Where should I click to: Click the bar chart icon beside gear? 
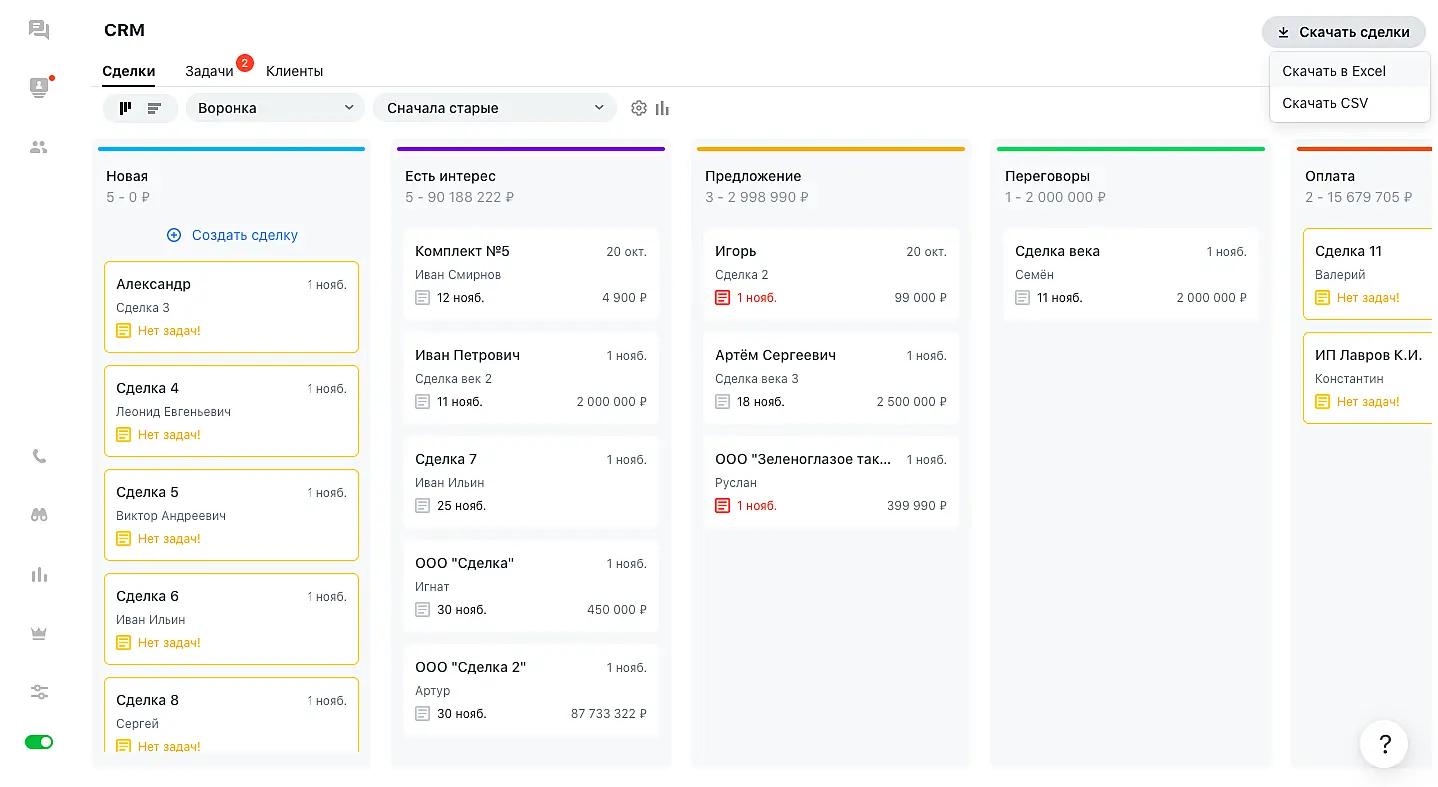point(662,108)
